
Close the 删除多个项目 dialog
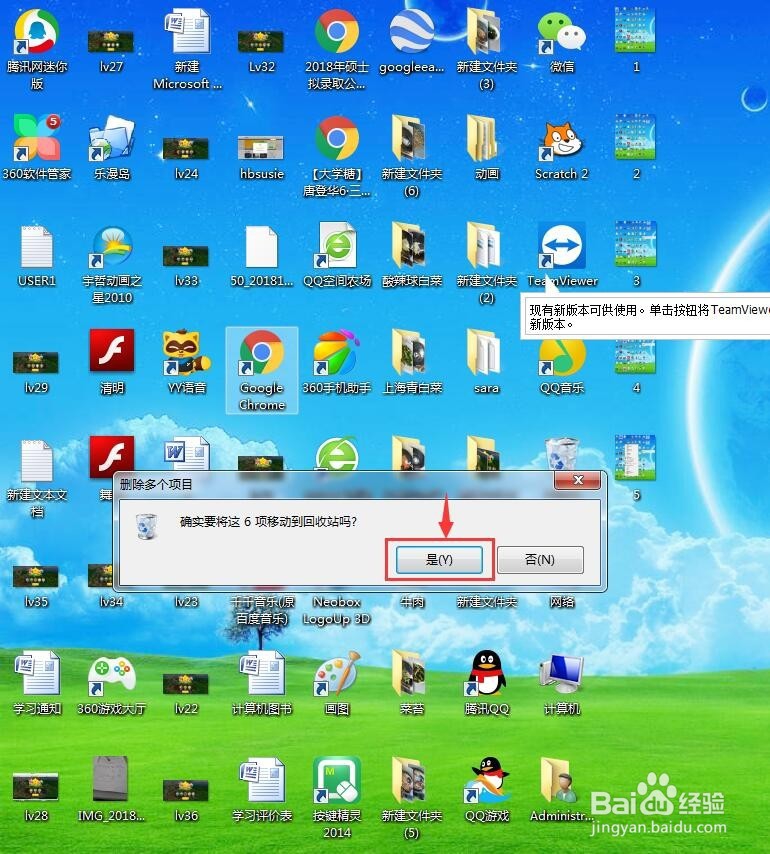pos(578,480)
